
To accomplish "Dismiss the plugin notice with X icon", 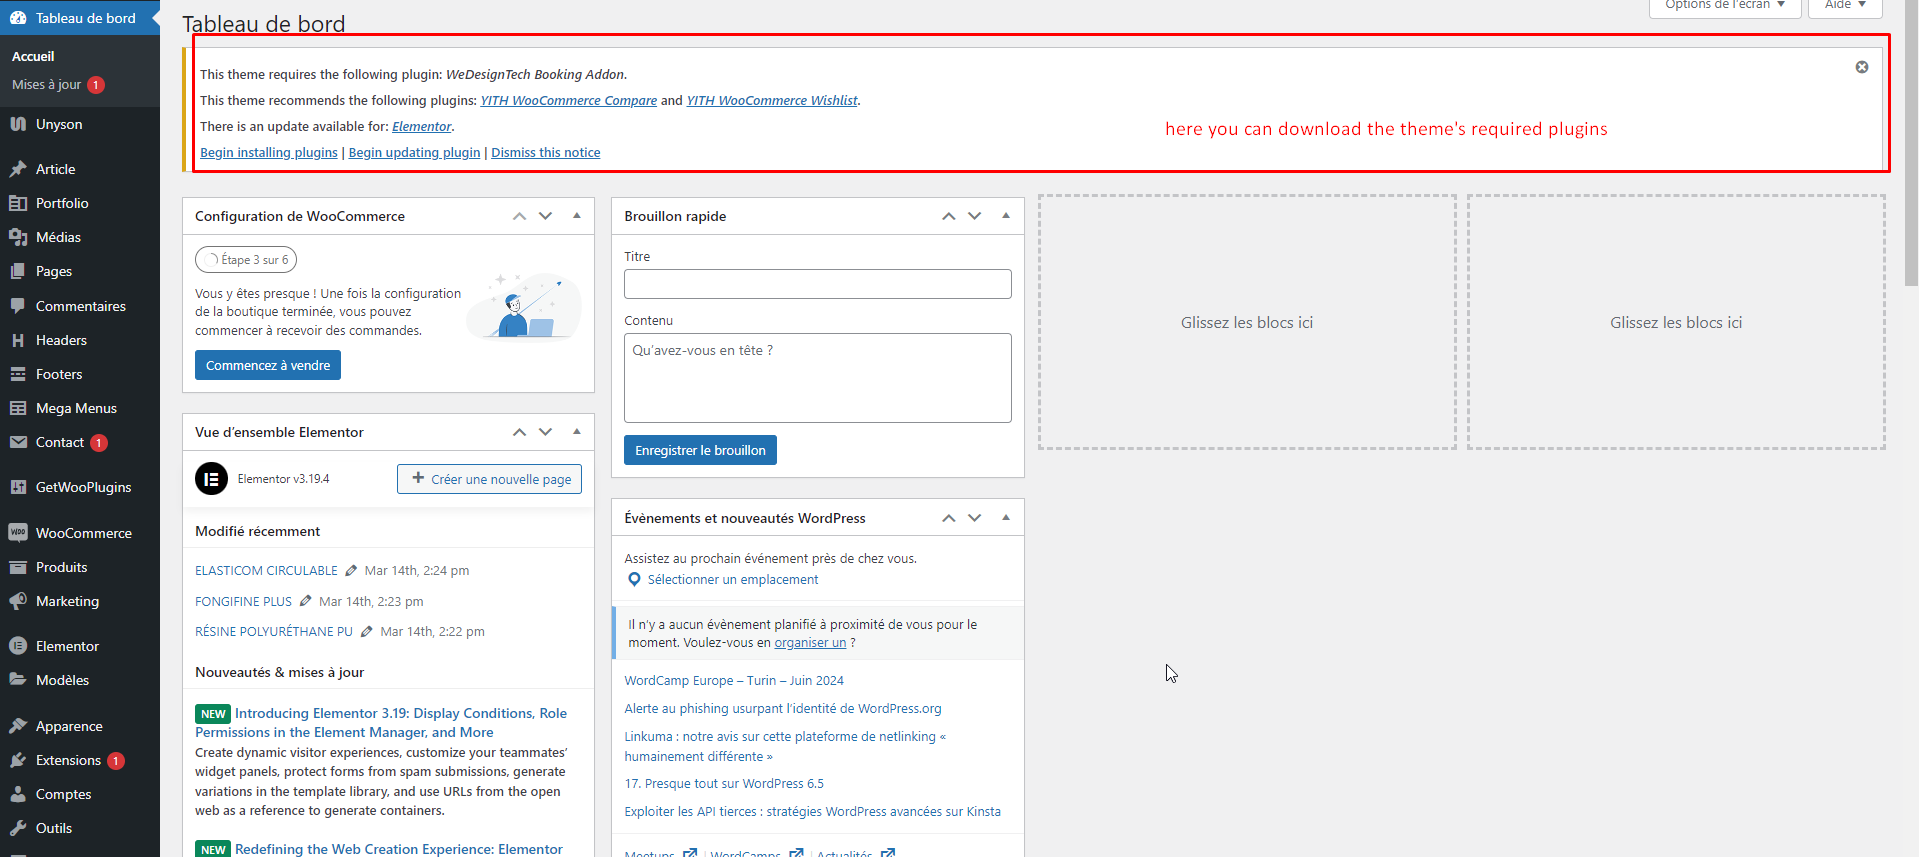I will pos(1862,67).
